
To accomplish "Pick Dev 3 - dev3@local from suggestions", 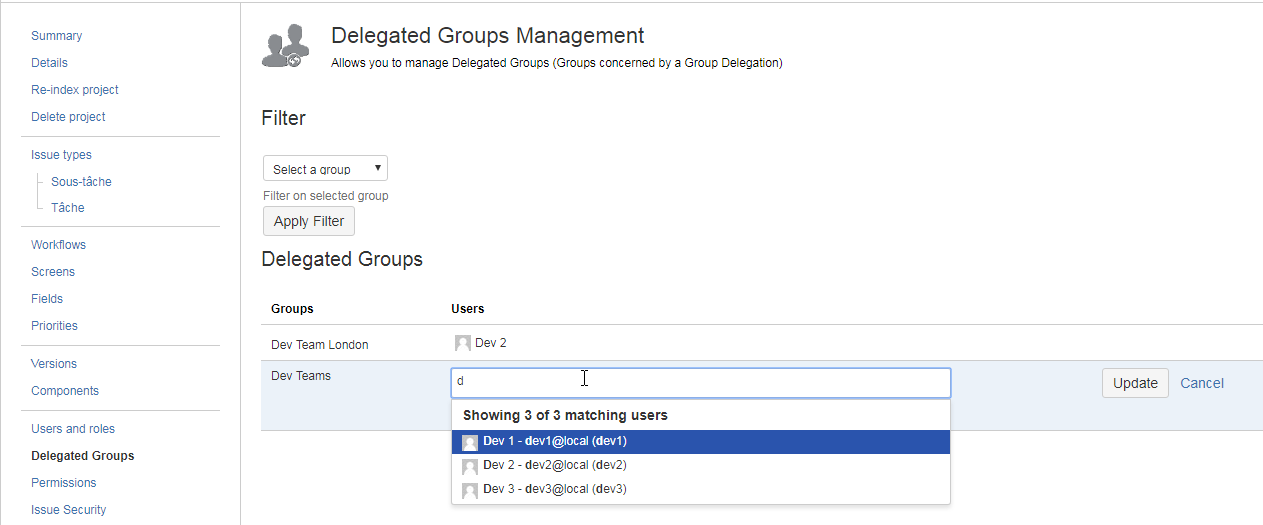I will coord(554,489).
